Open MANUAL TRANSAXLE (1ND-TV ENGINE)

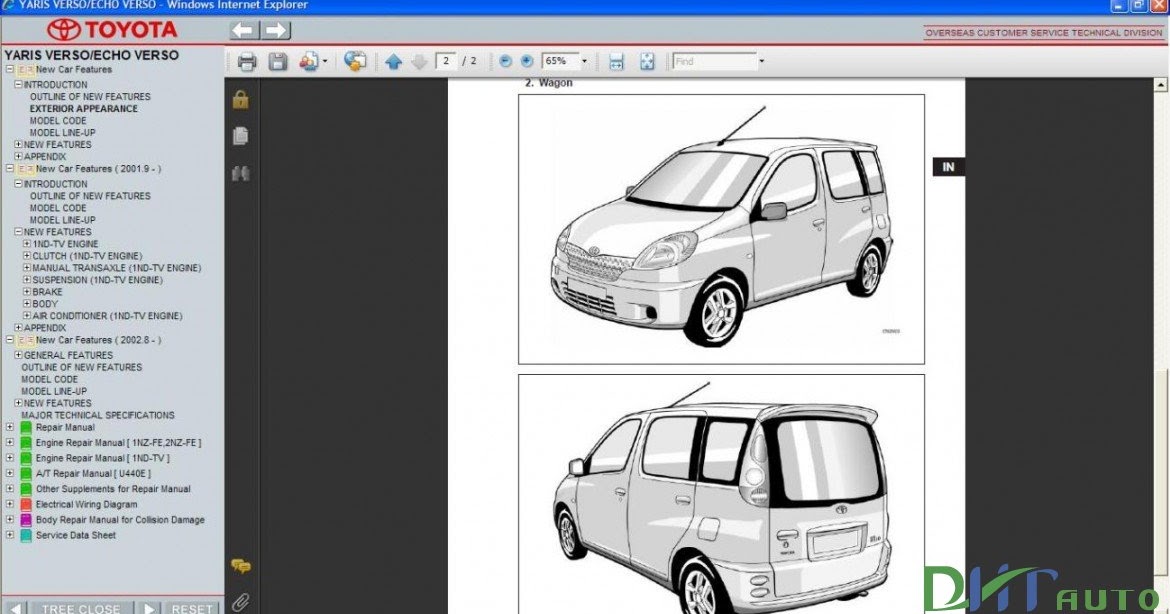click(x=117, y=268)
